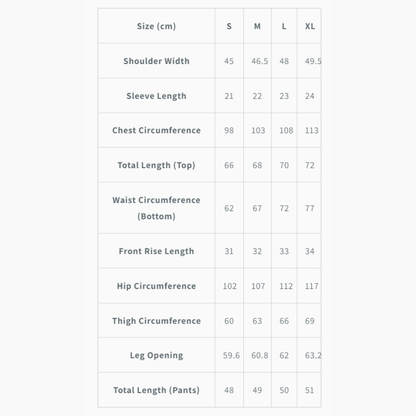This screenshot has width=416, height=416.
Task: Click the 46.5 shoulder width value
Action: pyautogui.click(x=260, y=61)
